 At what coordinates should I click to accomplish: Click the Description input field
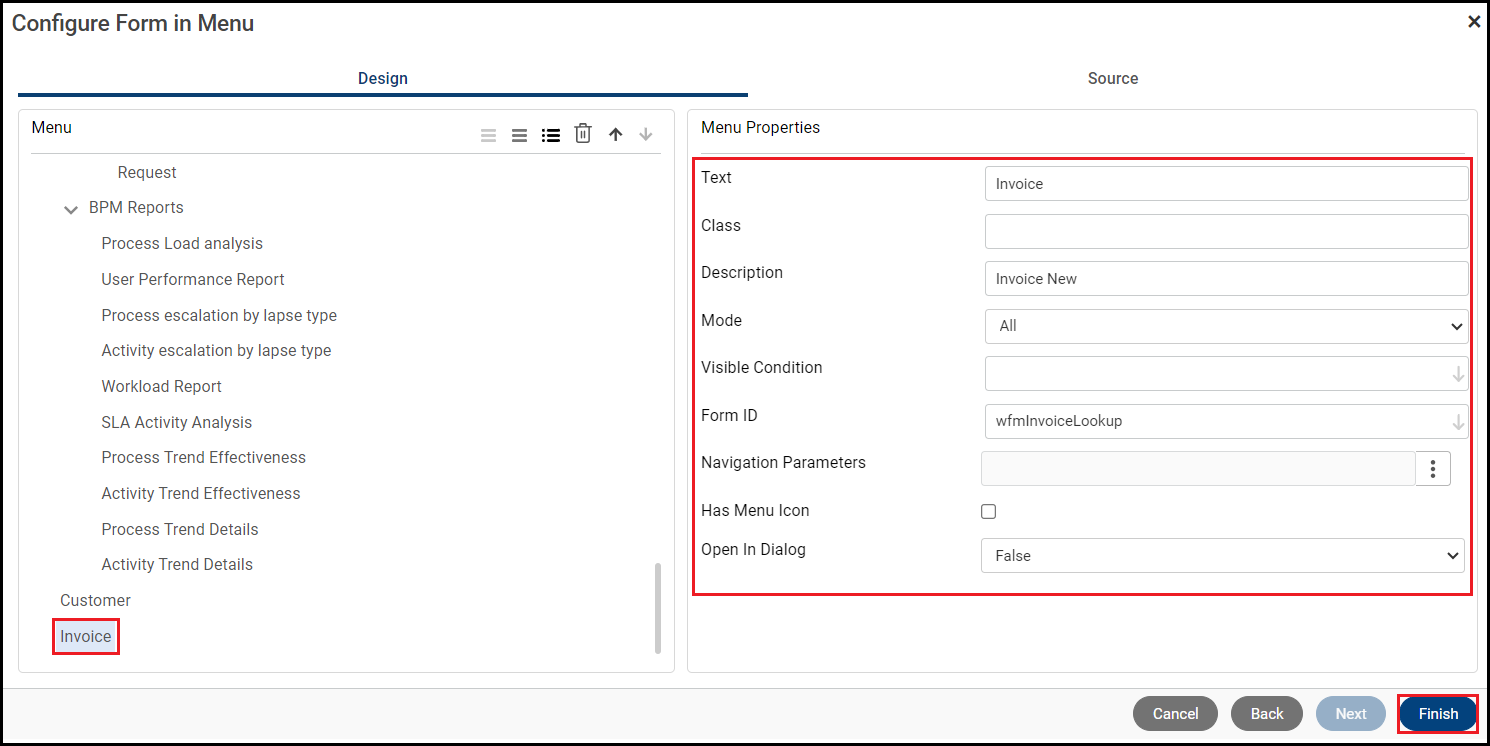coord(1226,279)
